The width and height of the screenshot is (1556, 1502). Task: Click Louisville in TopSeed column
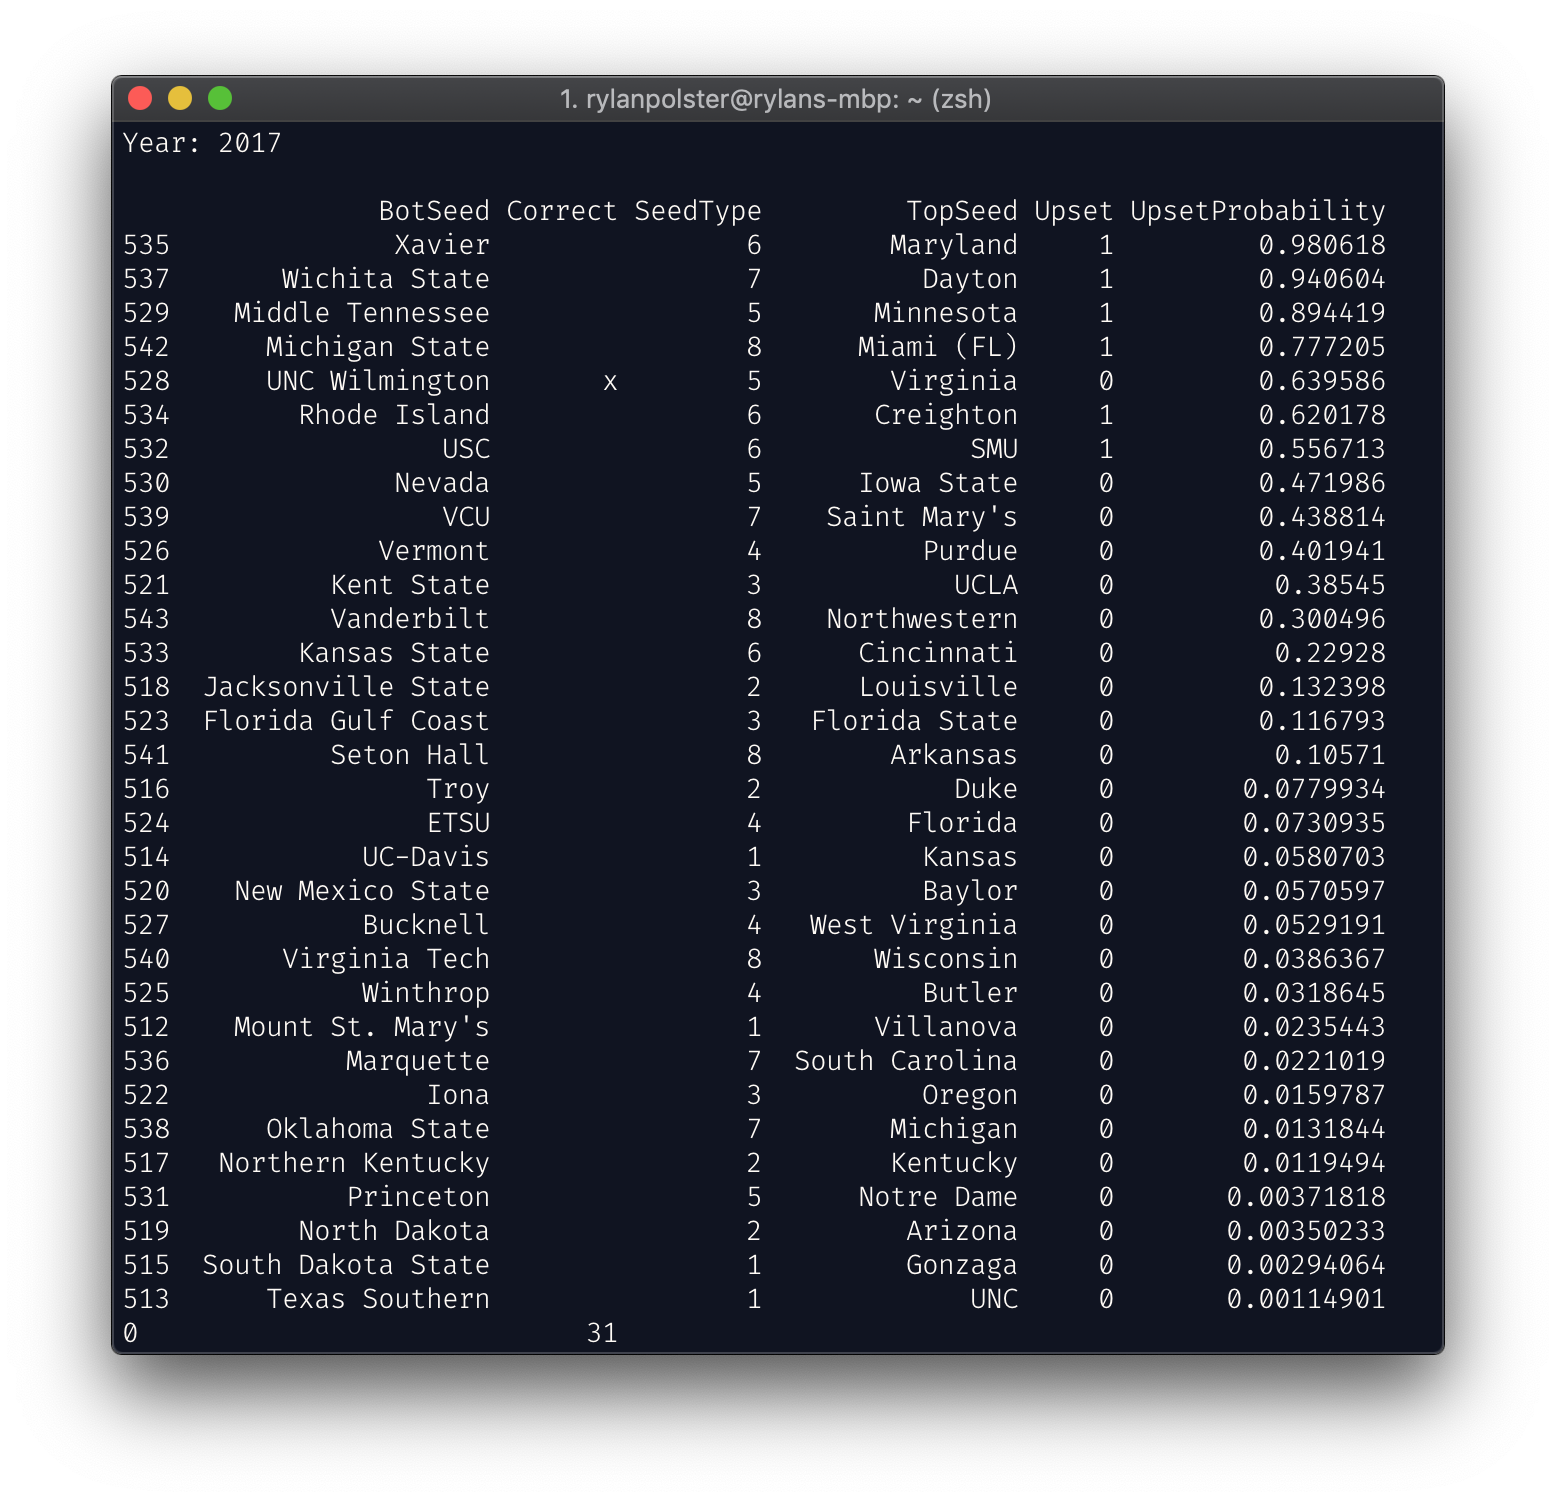point(938,687)
